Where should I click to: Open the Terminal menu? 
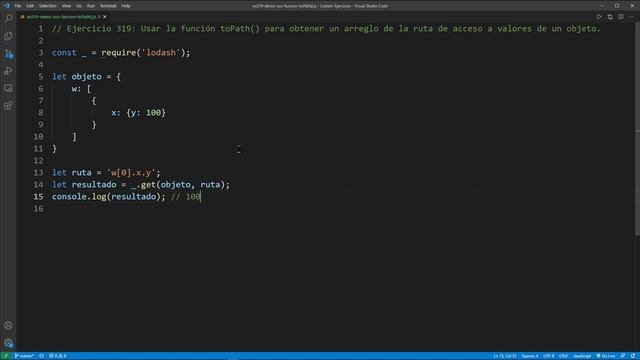point(108,6)
